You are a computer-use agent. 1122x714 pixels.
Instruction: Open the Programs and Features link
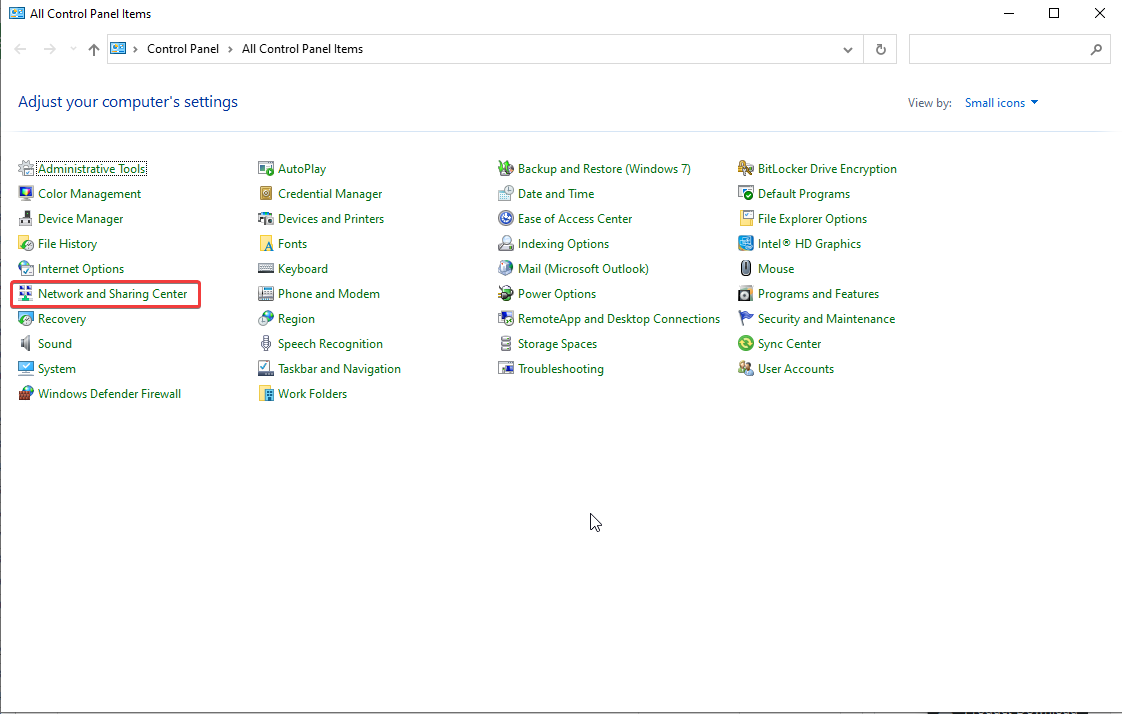click(x=818, y=294)
